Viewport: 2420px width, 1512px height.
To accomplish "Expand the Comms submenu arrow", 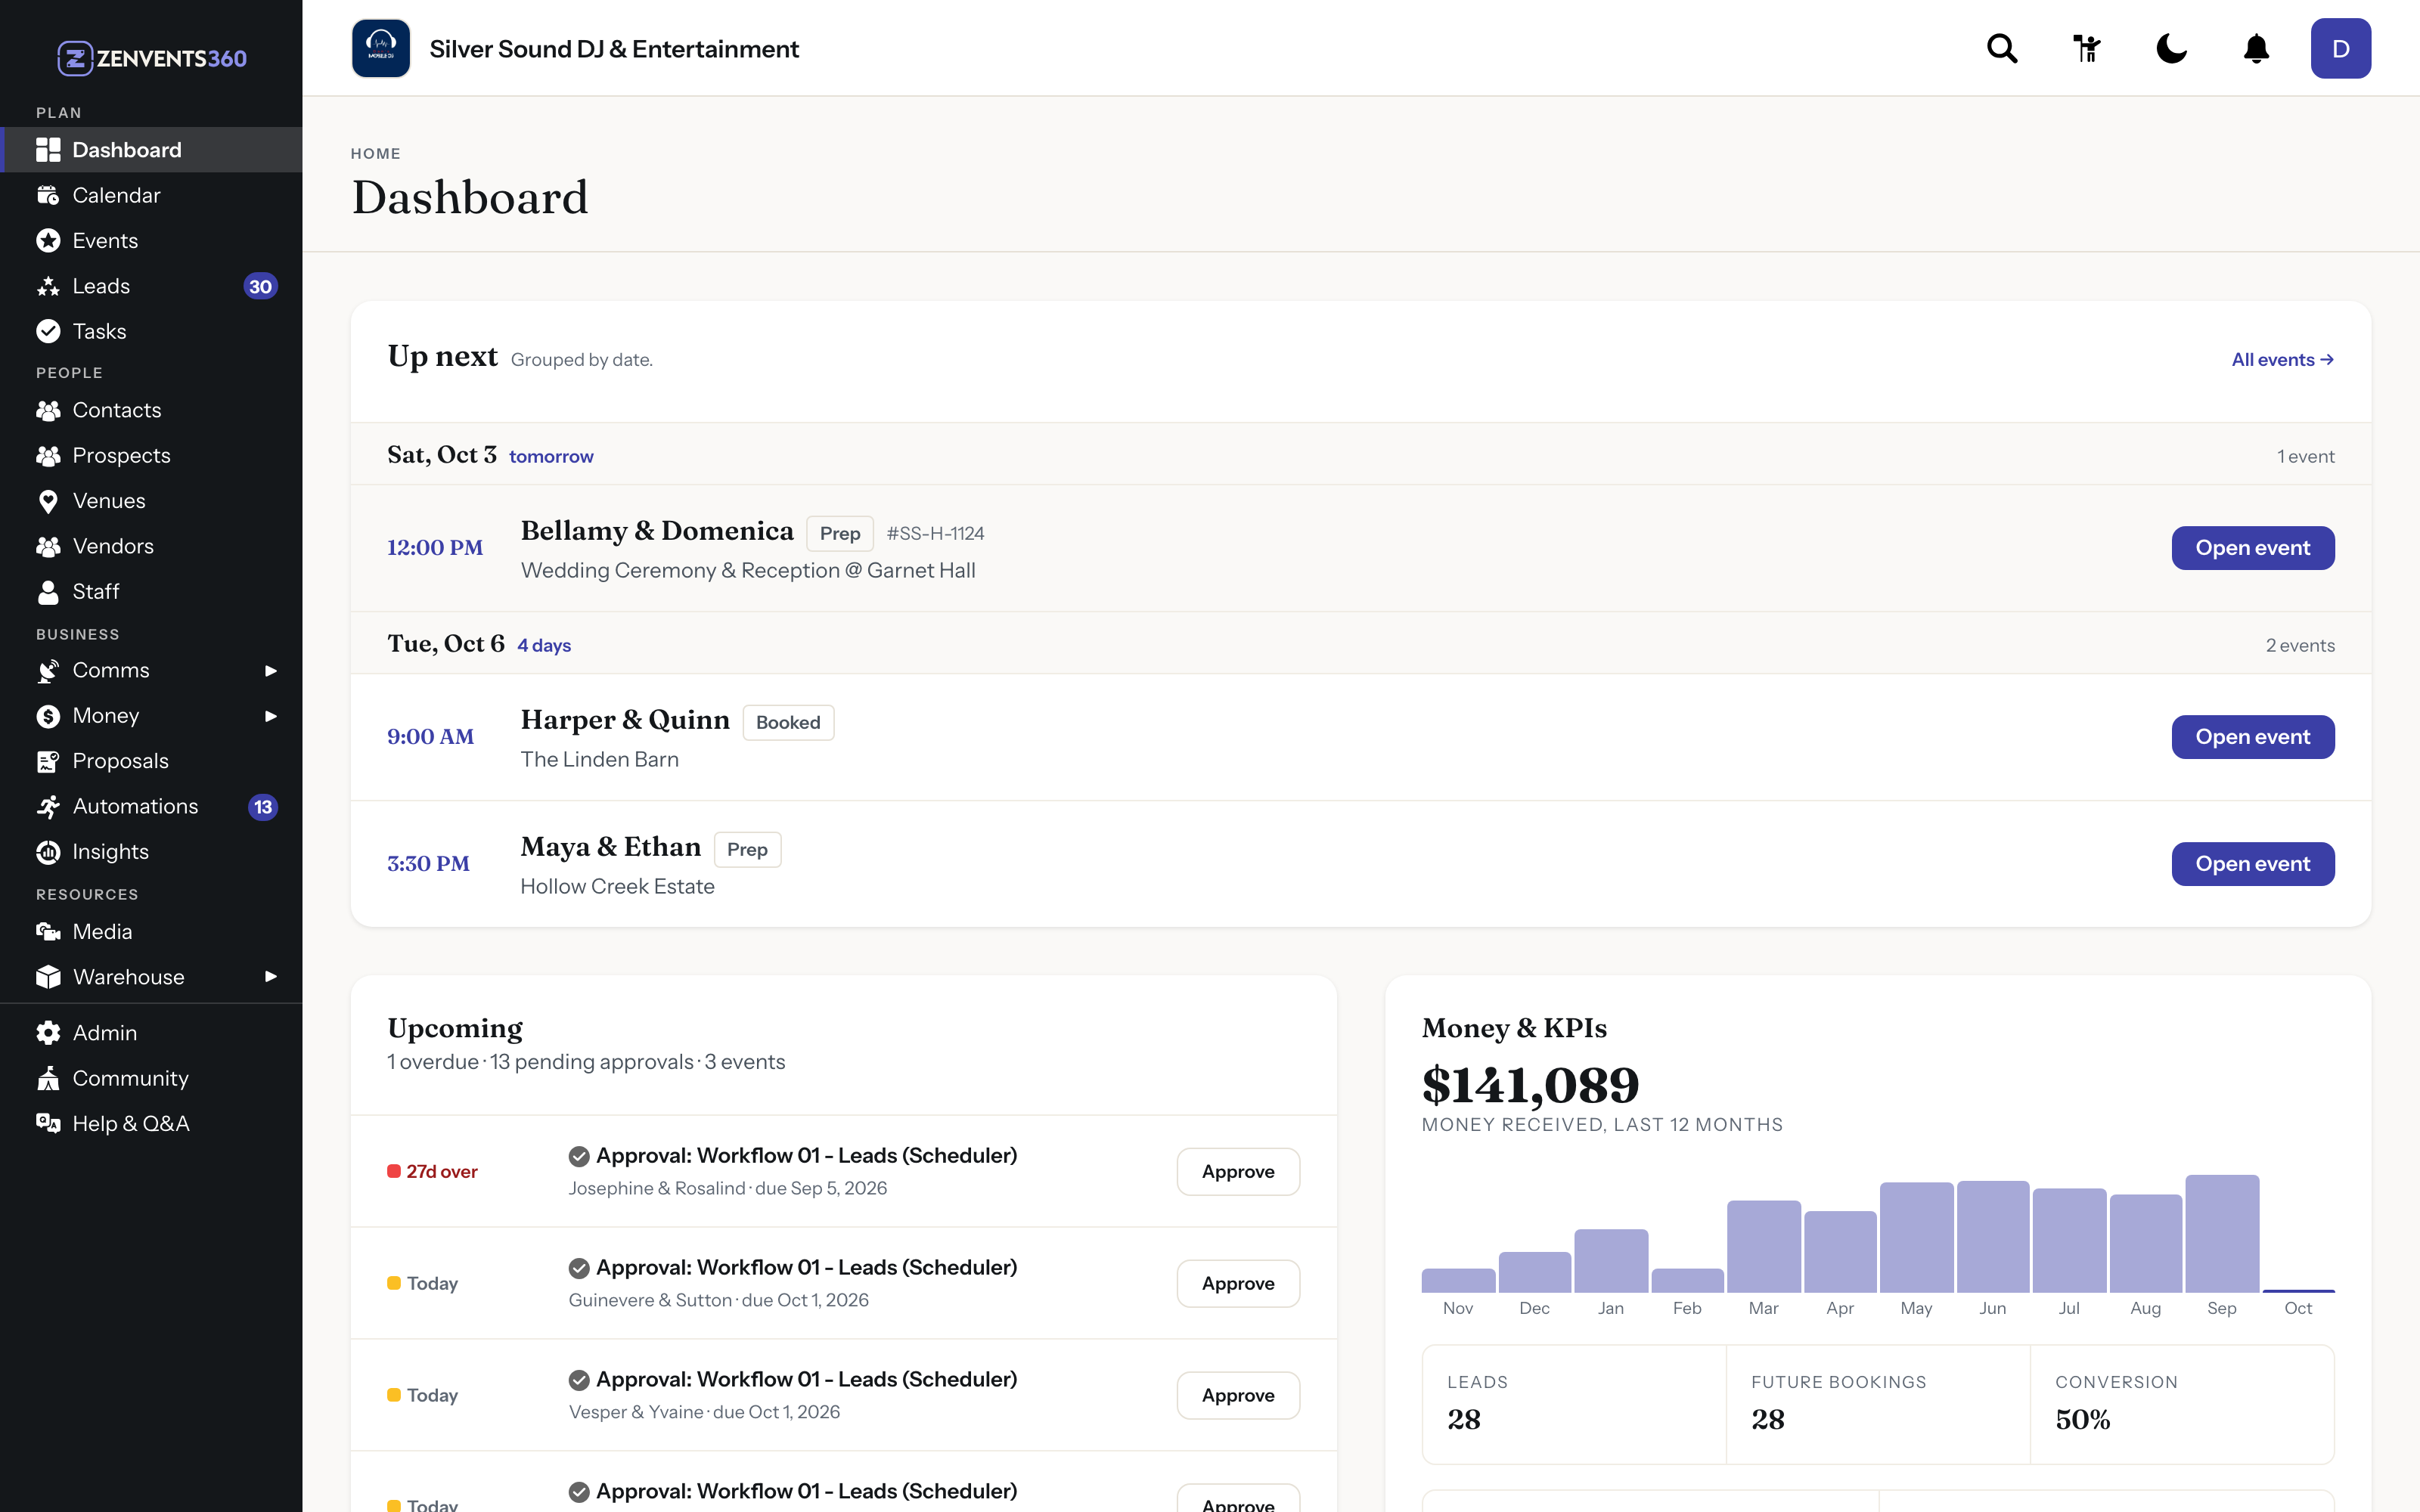I will (270, 670).
